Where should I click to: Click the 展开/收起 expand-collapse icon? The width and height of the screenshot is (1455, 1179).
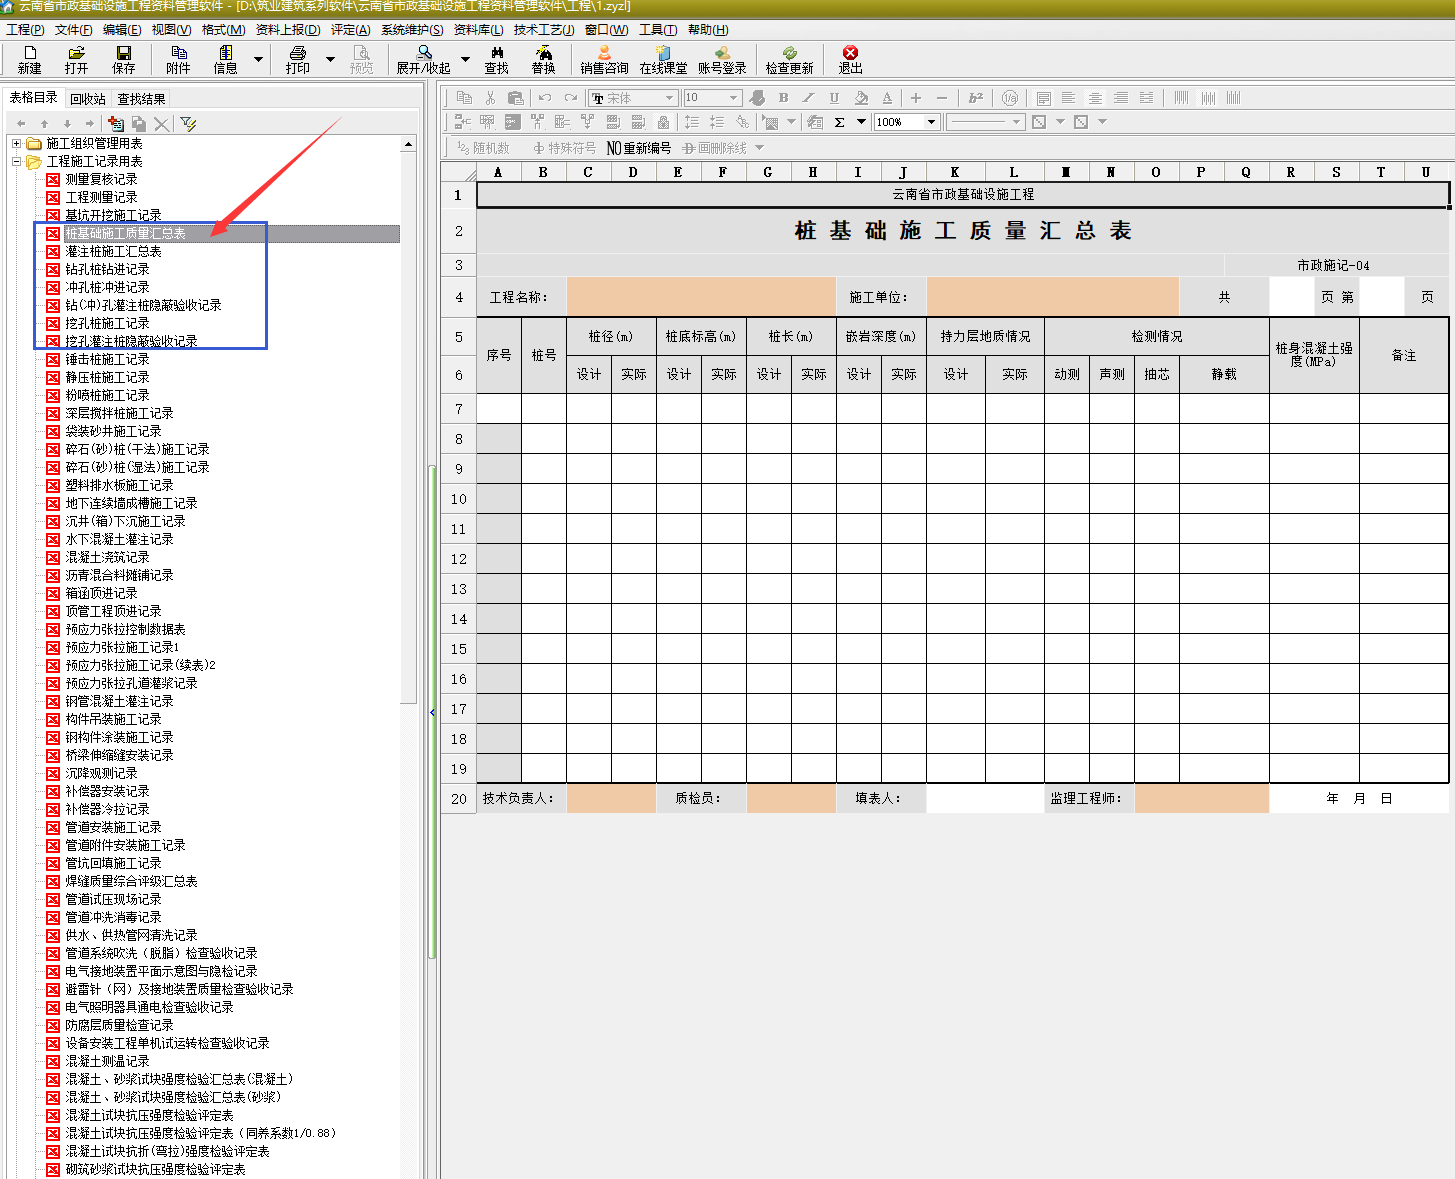pos(424,60)
